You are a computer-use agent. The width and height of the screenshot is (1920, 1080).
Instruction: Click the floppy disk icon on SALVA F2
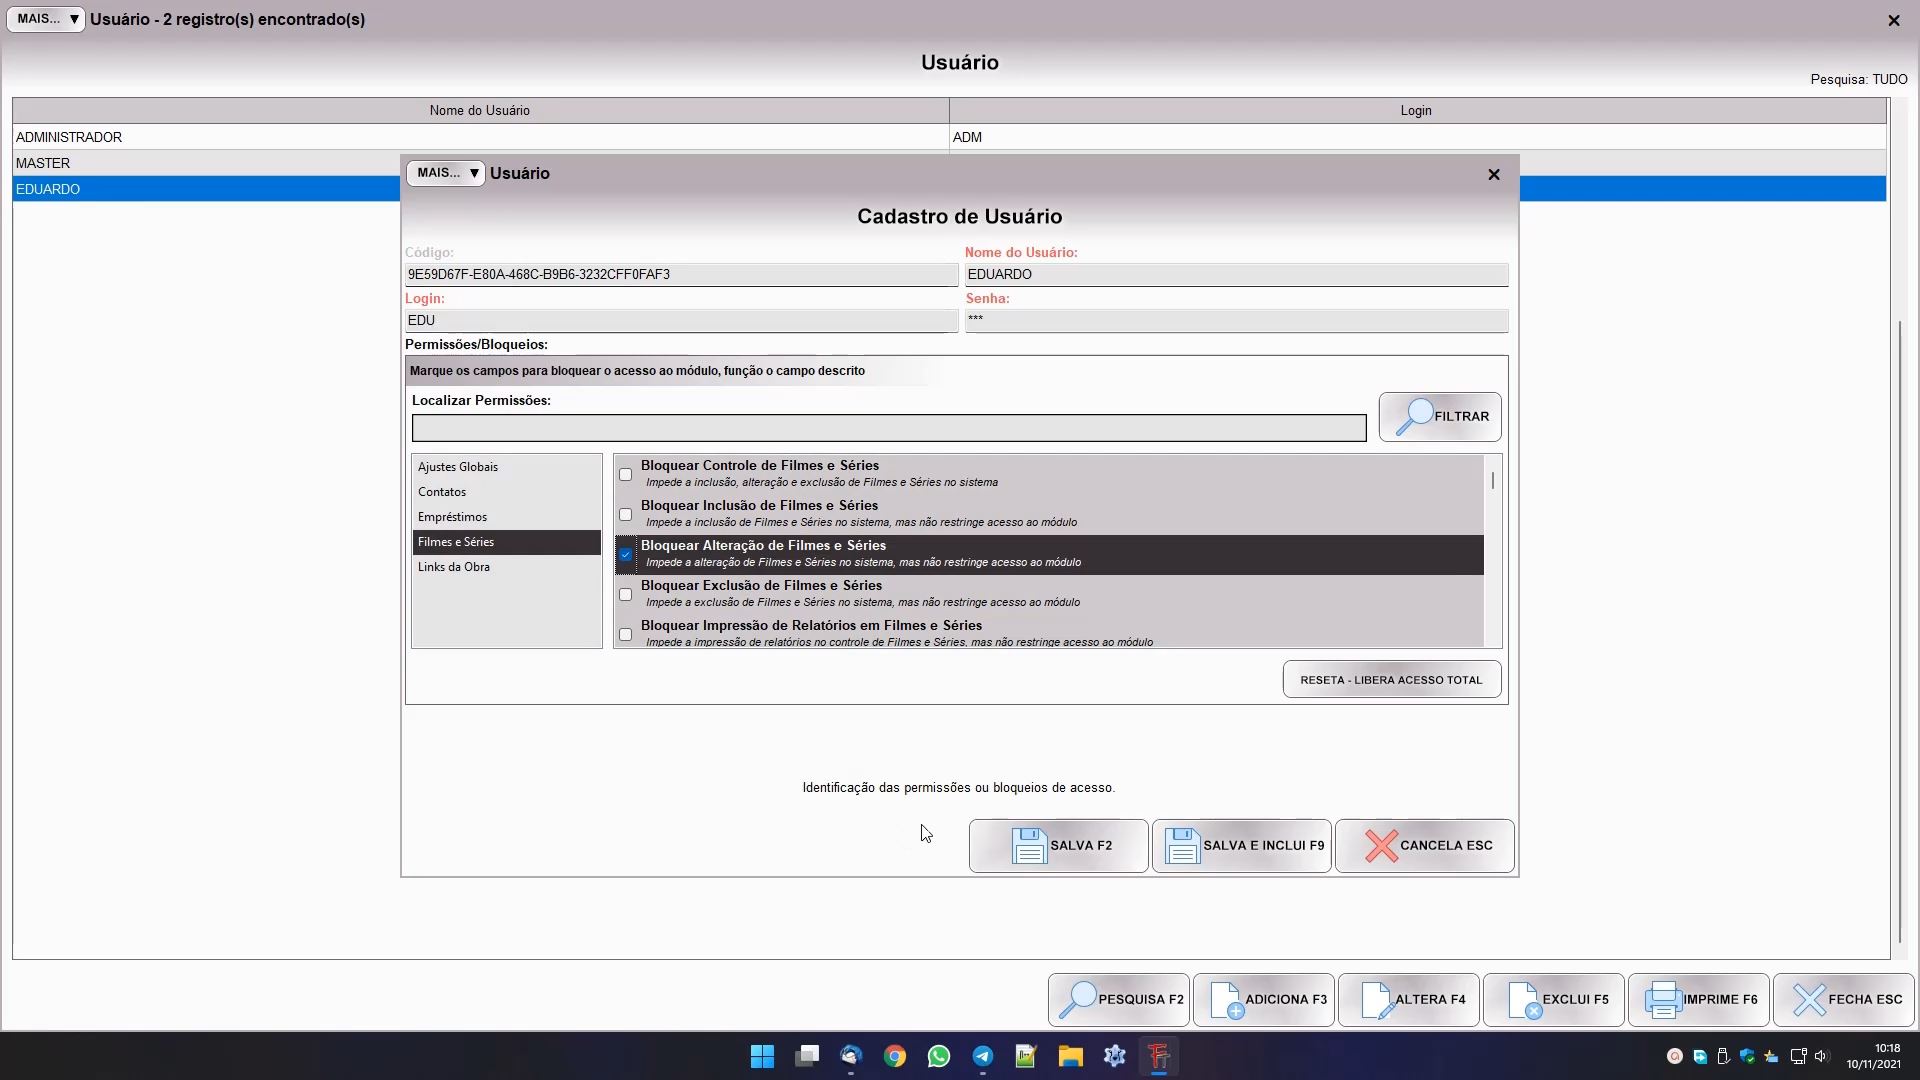coord(1029,846)
